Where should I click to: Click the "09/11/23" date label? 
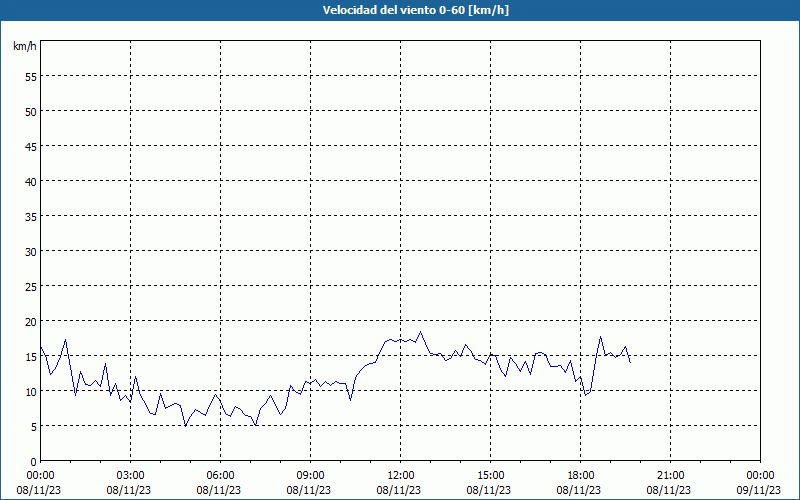[759, 490]
